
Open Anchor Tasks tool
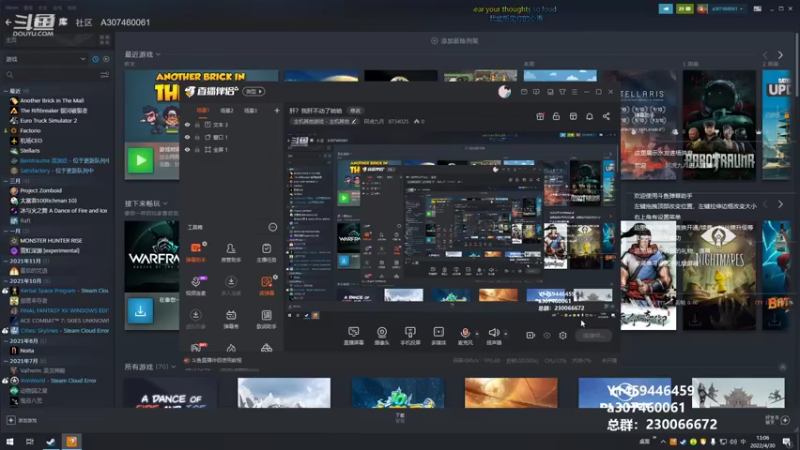(266, 252)
